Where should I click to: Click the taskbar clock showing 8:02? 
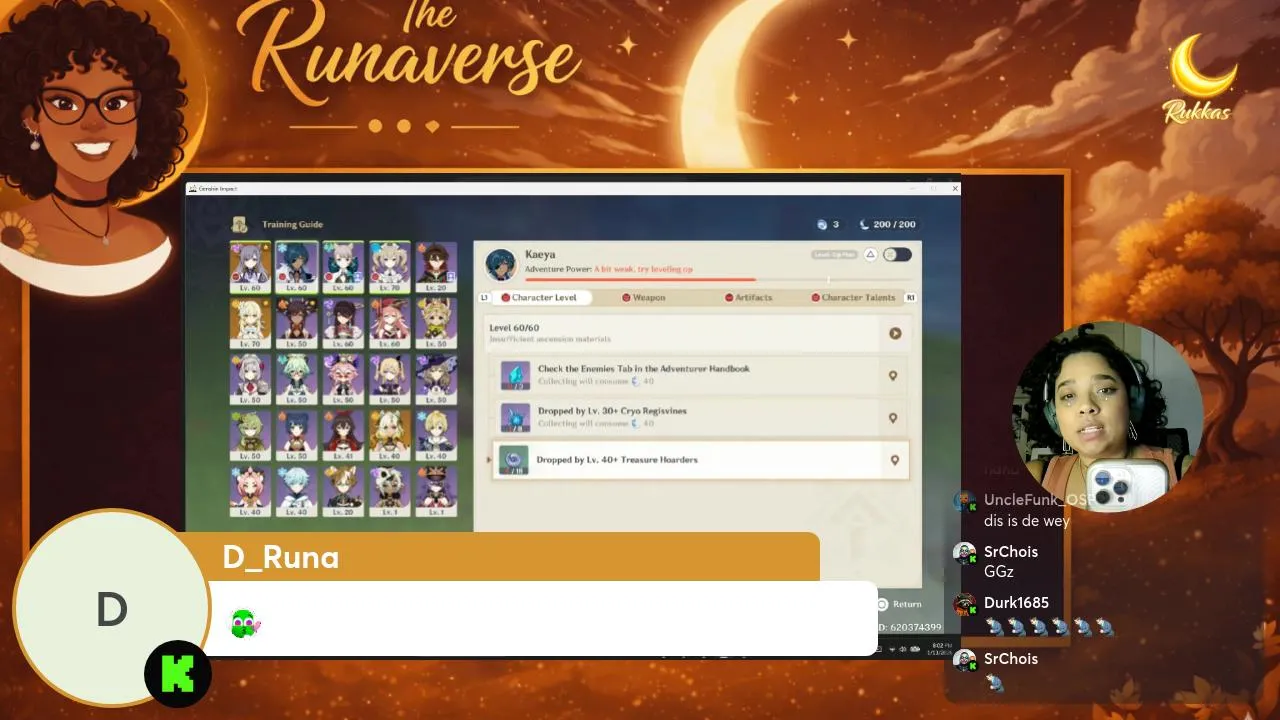point(942,649)
